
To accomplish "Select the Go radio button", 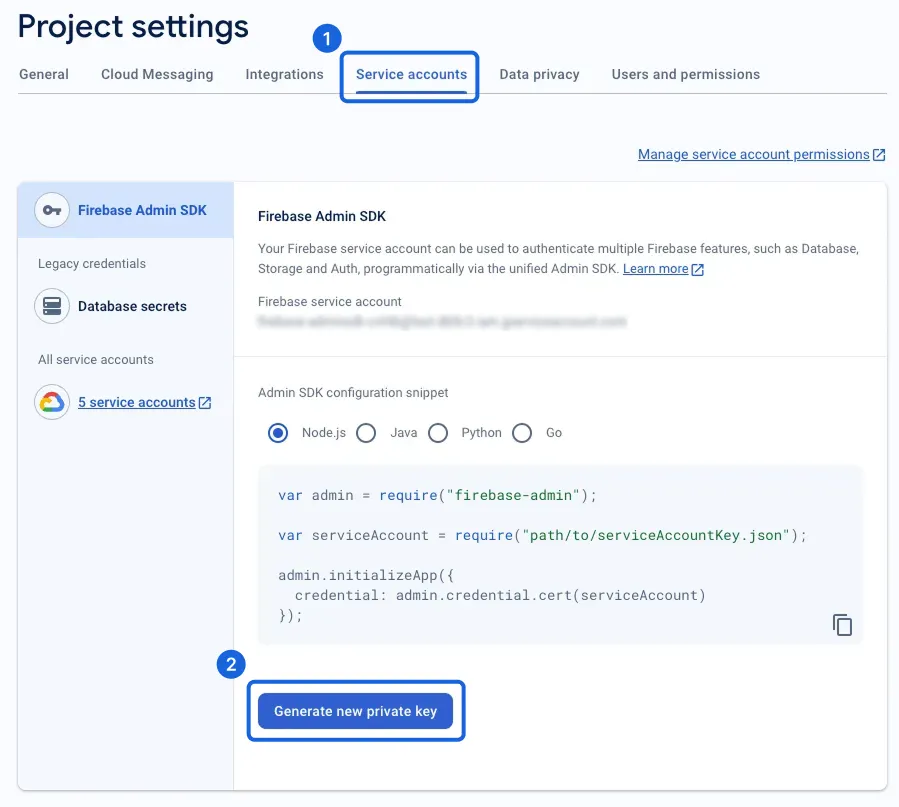I will (x=522, y=433).
